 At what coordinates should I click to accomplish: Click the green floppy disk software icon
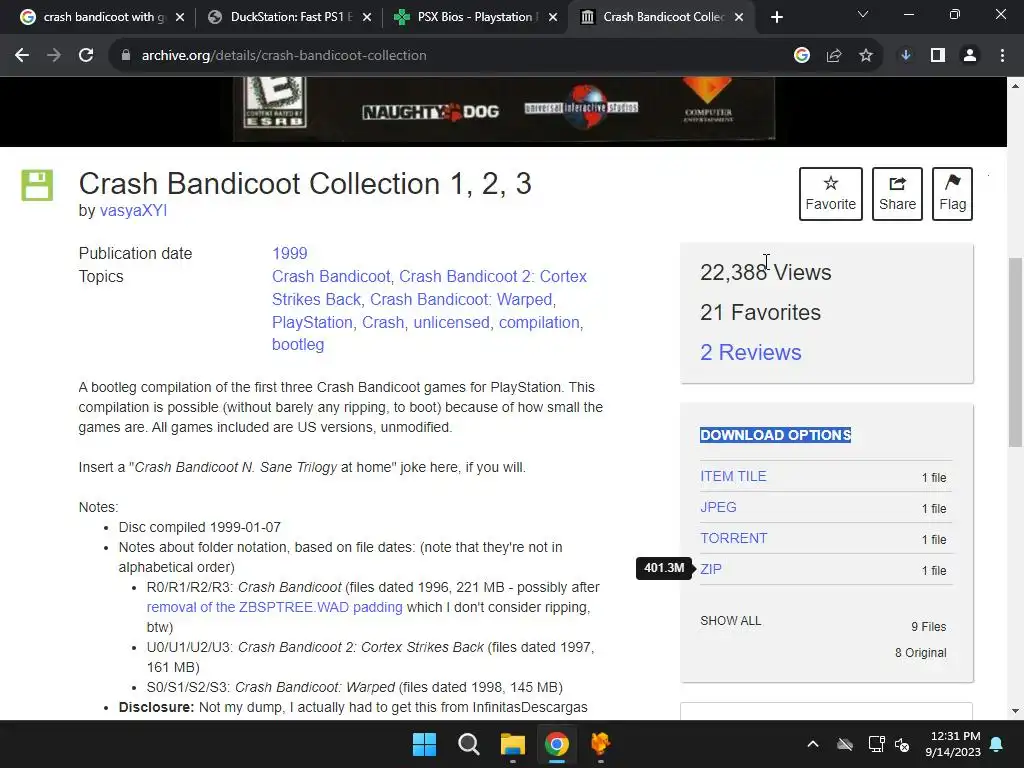(x=37, y=185)
